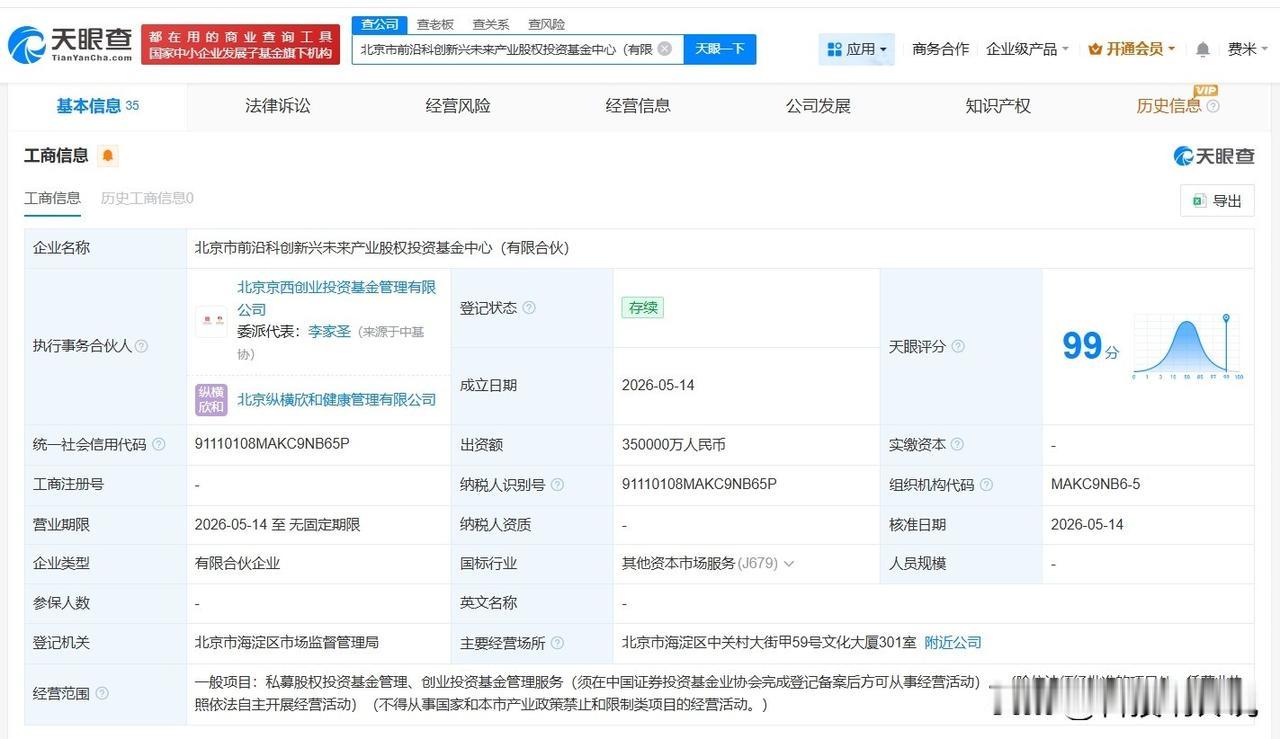This screenshot has height=739, width=1280.
Task: Click the 存续 status badge
Action: tap(642, 308)
